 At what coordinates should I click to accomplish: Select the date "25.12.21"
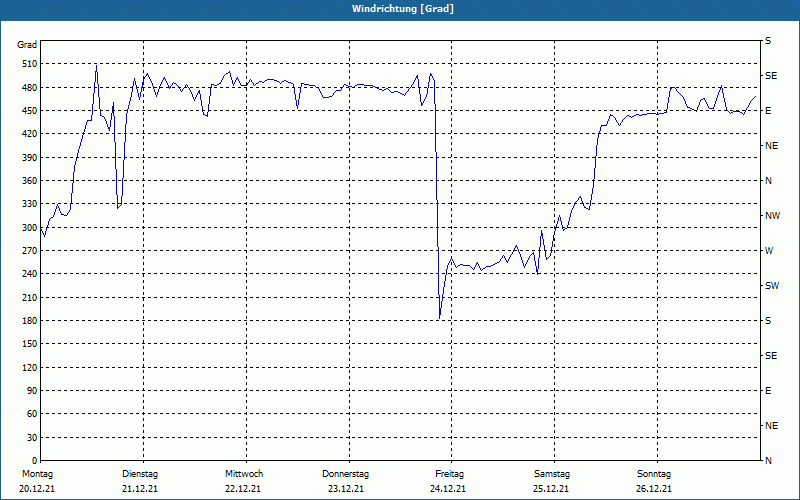click(x=551, y=489)
